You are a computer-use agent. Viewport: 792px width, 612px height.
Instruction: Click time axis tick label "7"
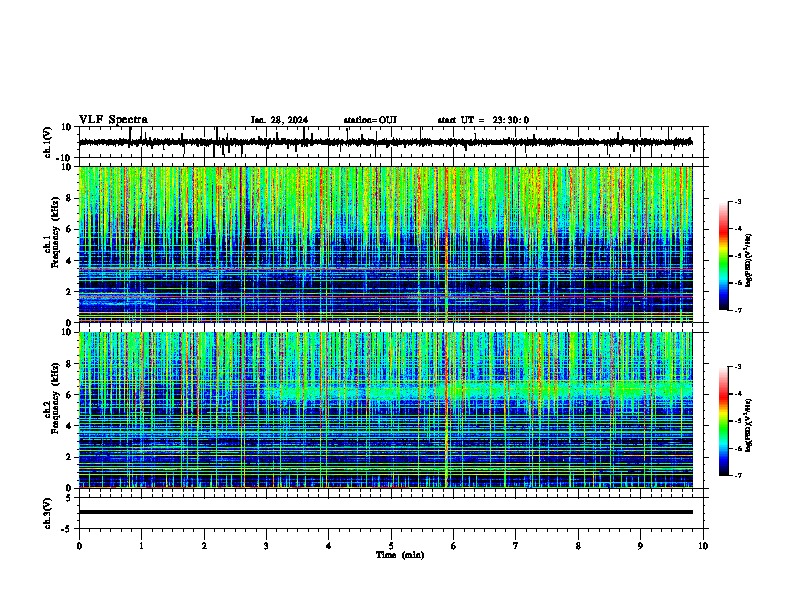(516, 546)
